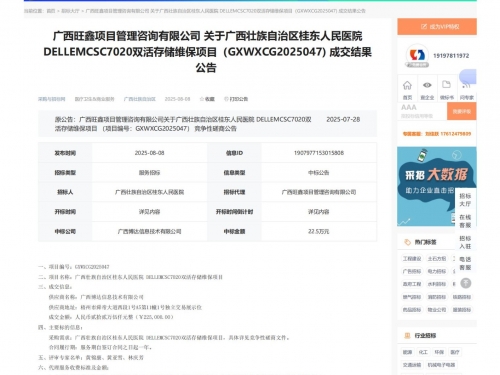Click the company logo avatar

417,55
